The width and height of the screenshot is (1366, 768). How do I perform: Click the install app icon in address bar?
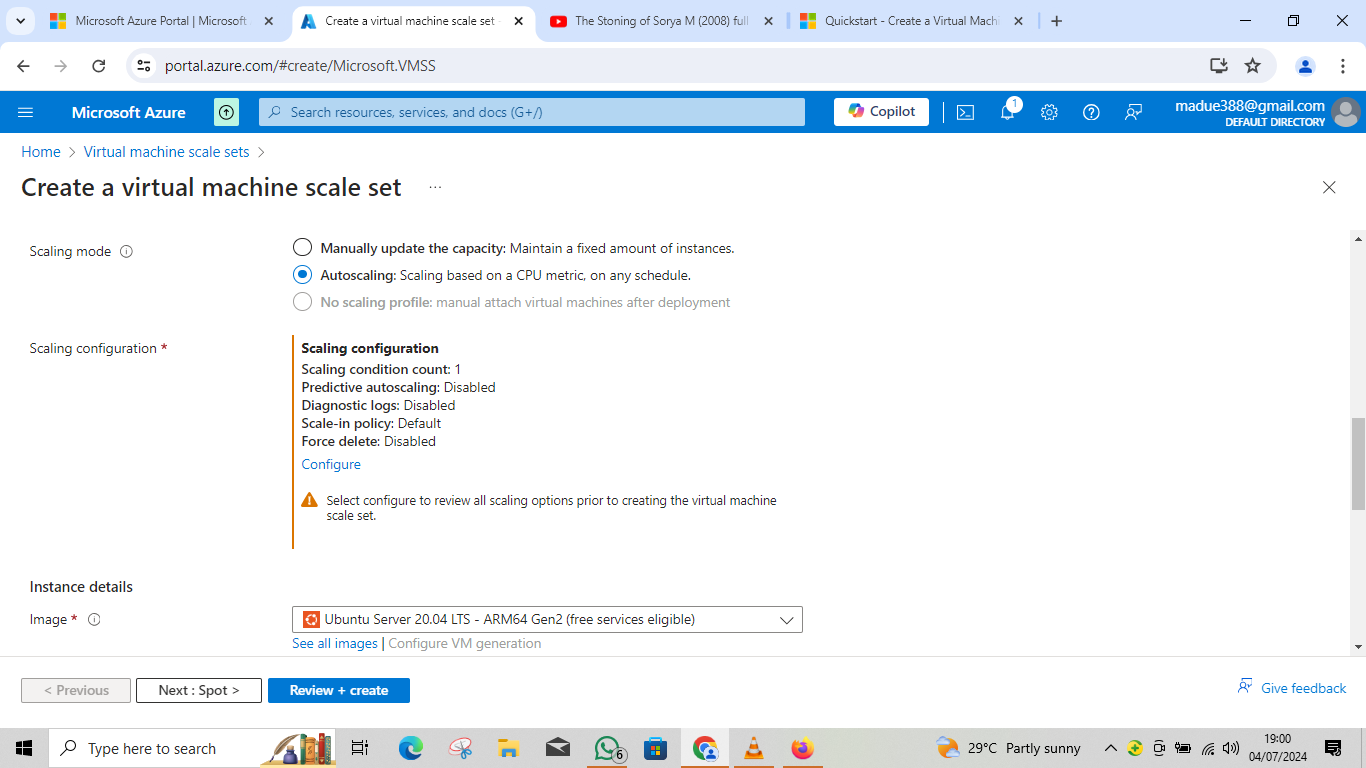tap(1218, 66)
